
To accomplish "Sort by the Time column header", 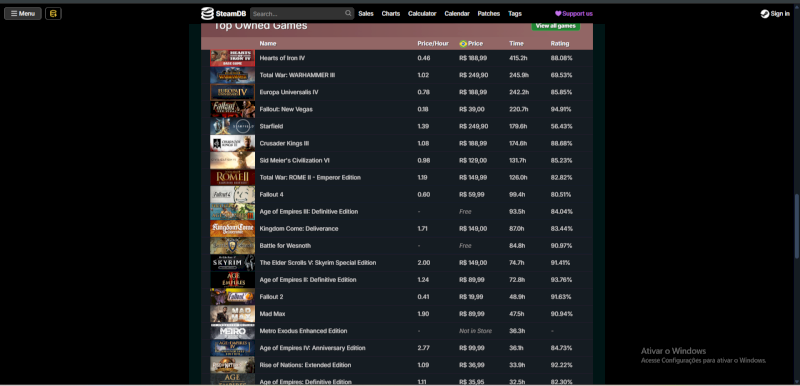I will point(516,43).
